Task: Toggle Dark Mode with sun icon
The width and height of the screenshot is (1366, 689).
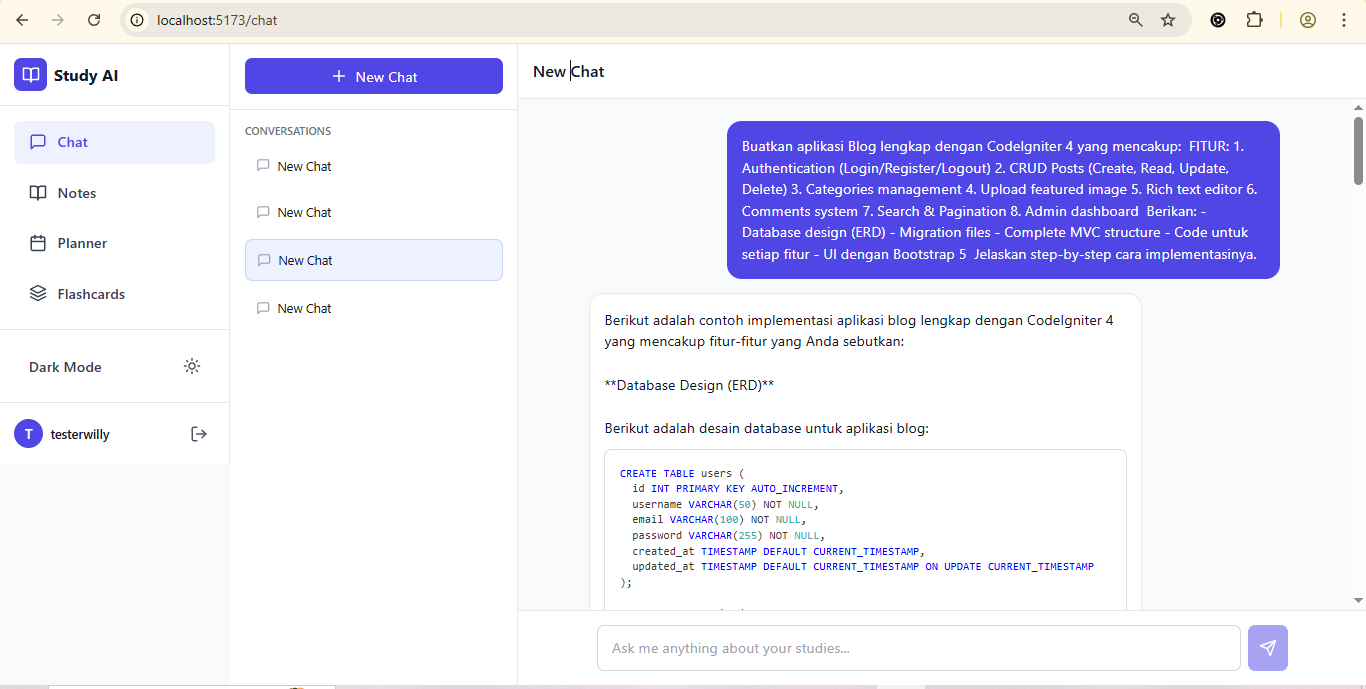Action: pos(192,366)
